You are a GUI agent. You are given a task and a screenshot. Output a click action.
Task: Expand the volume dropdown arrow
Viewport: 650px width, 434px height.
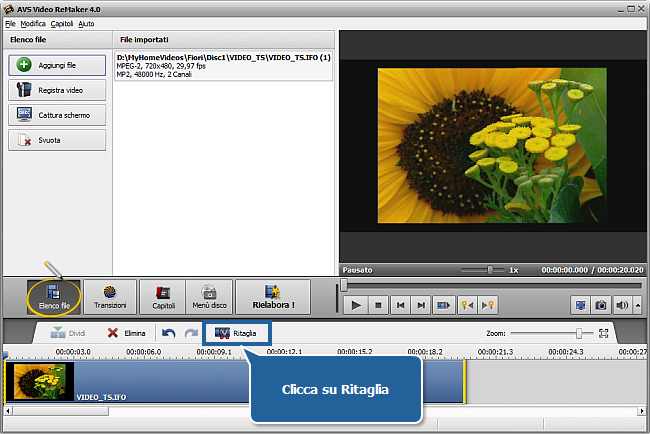[x=635, y=305]
